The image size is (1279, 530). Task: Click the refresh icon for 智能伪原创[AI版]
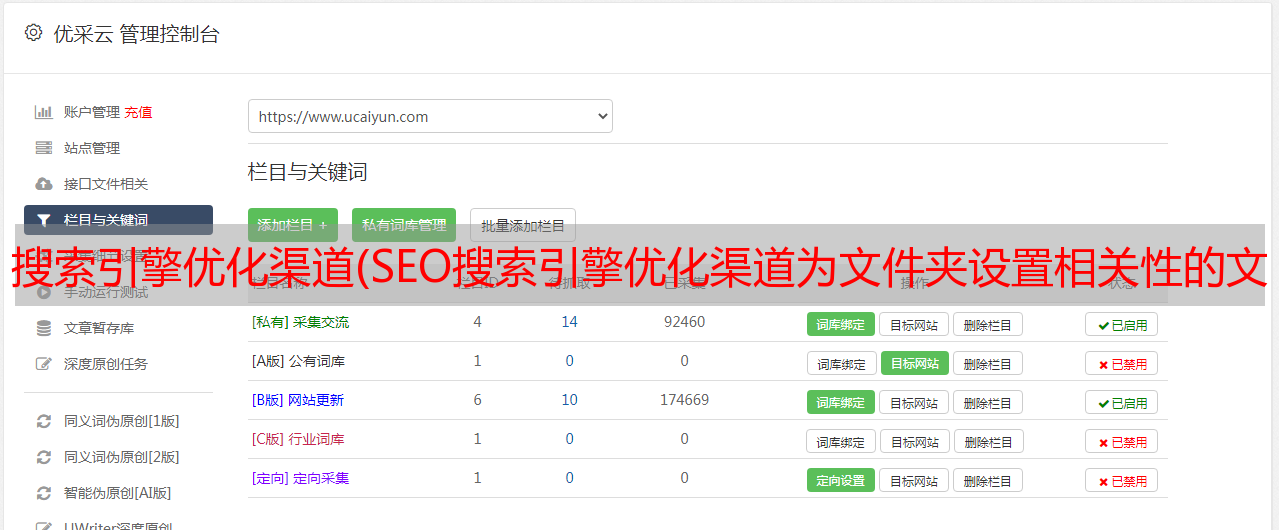point(44,493)
